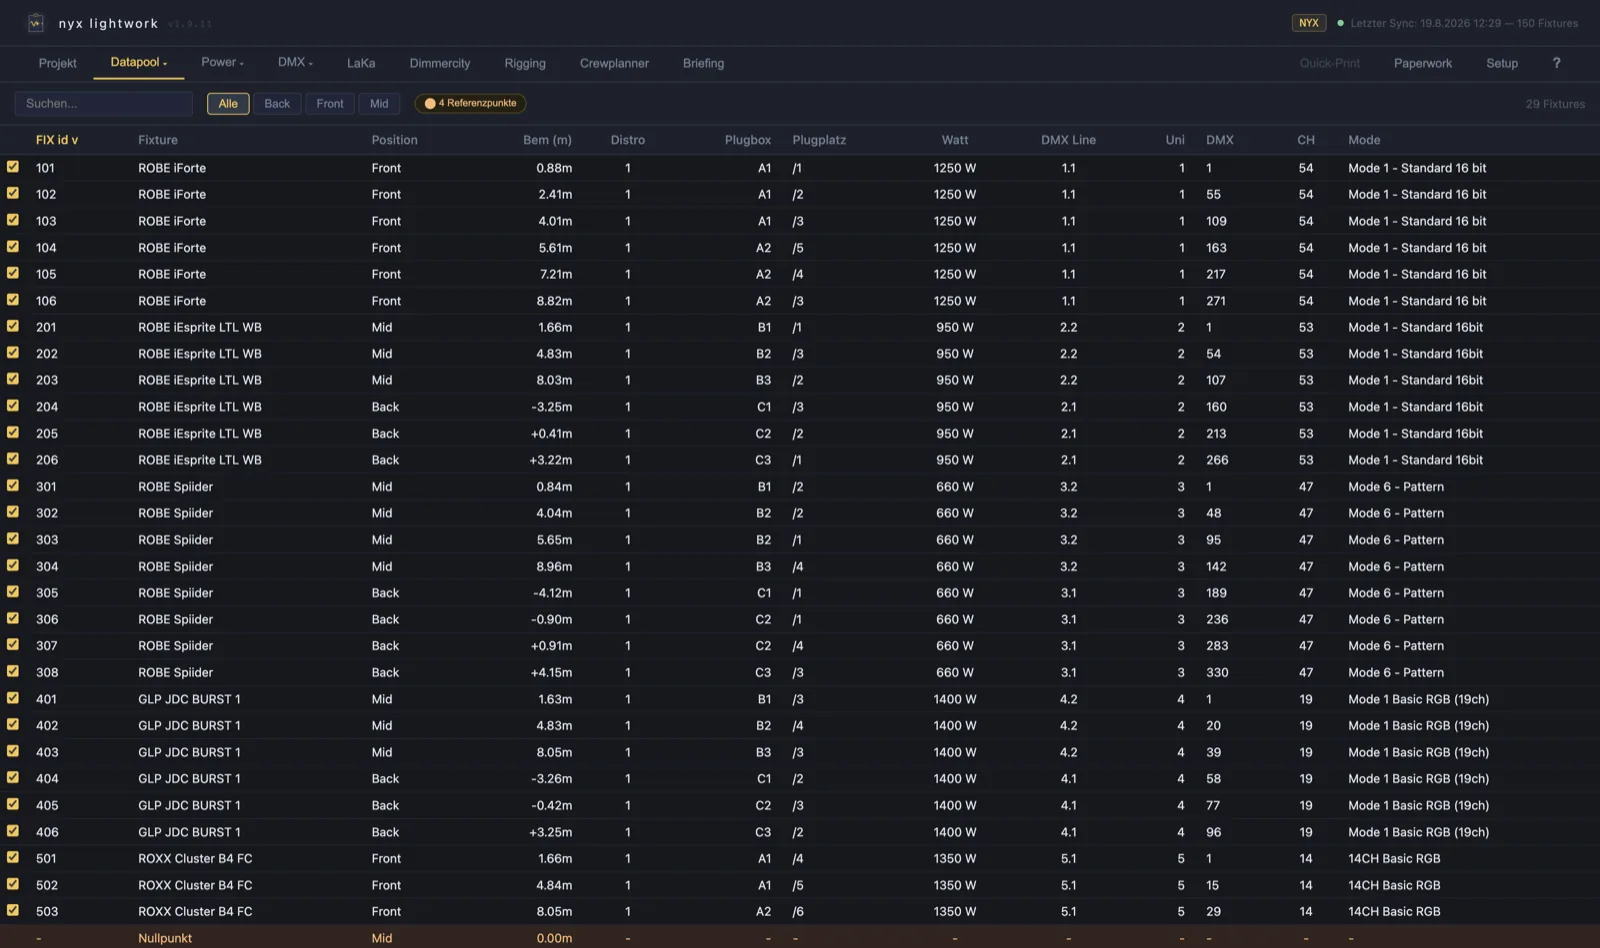
Task: Click the 4 Referenzpunkte pill button
Action: coord(471,103)
